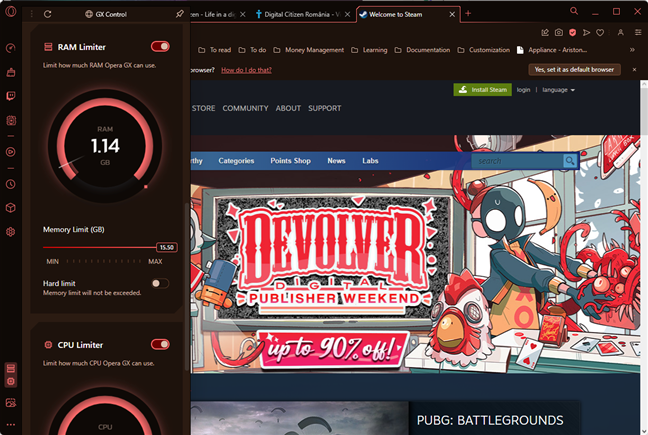Open the Learning bookmarks folder
The image size is (648, 435).
(x=369, y=50)
